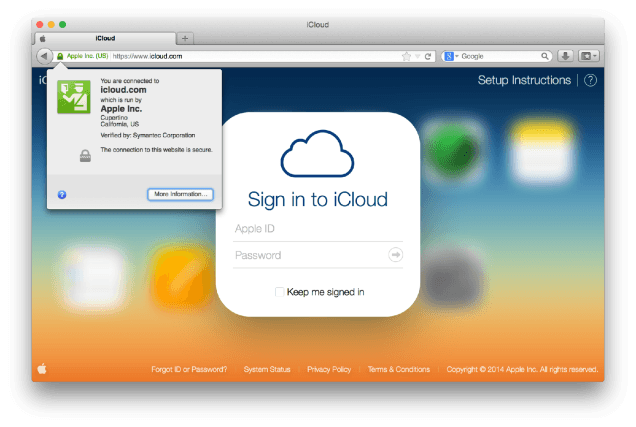Image resolution: width=636 pixels, height=427 pixels.
Task: Open the bookmarks menu dropdown button
Action: coord(589,56)
